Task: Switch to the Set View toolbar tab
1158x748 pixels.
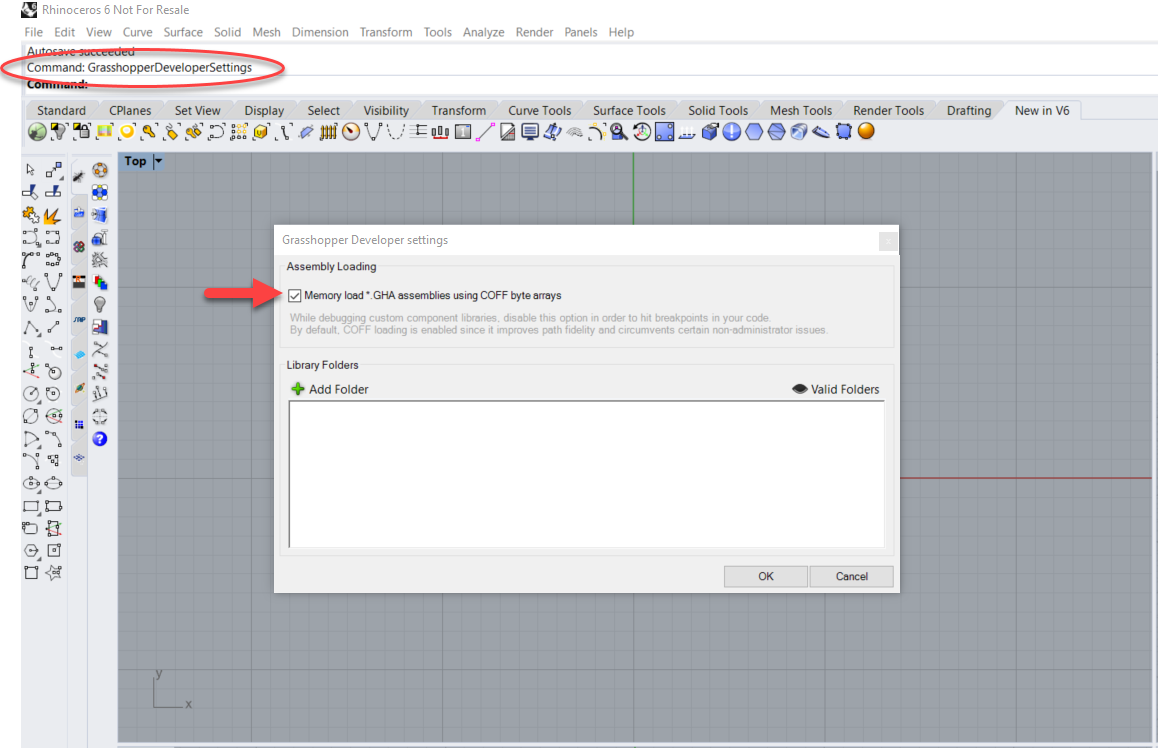Action: pyautogui.click(x=197, y=111)
